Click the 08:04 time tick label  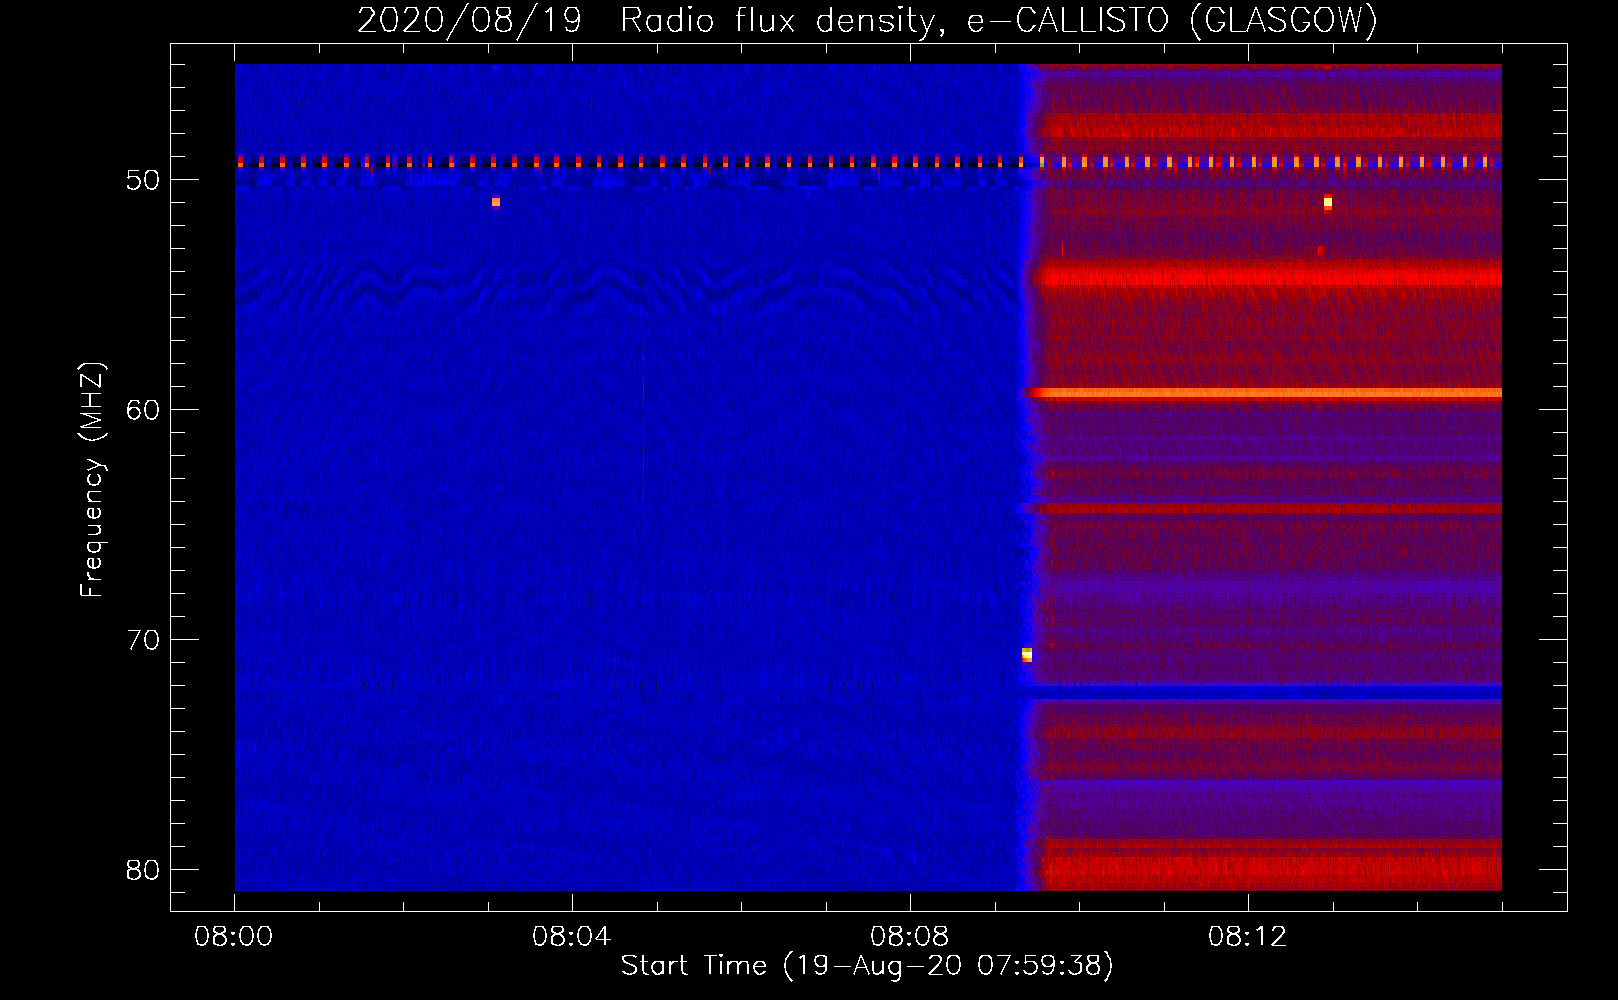click(x=572, y=937)
